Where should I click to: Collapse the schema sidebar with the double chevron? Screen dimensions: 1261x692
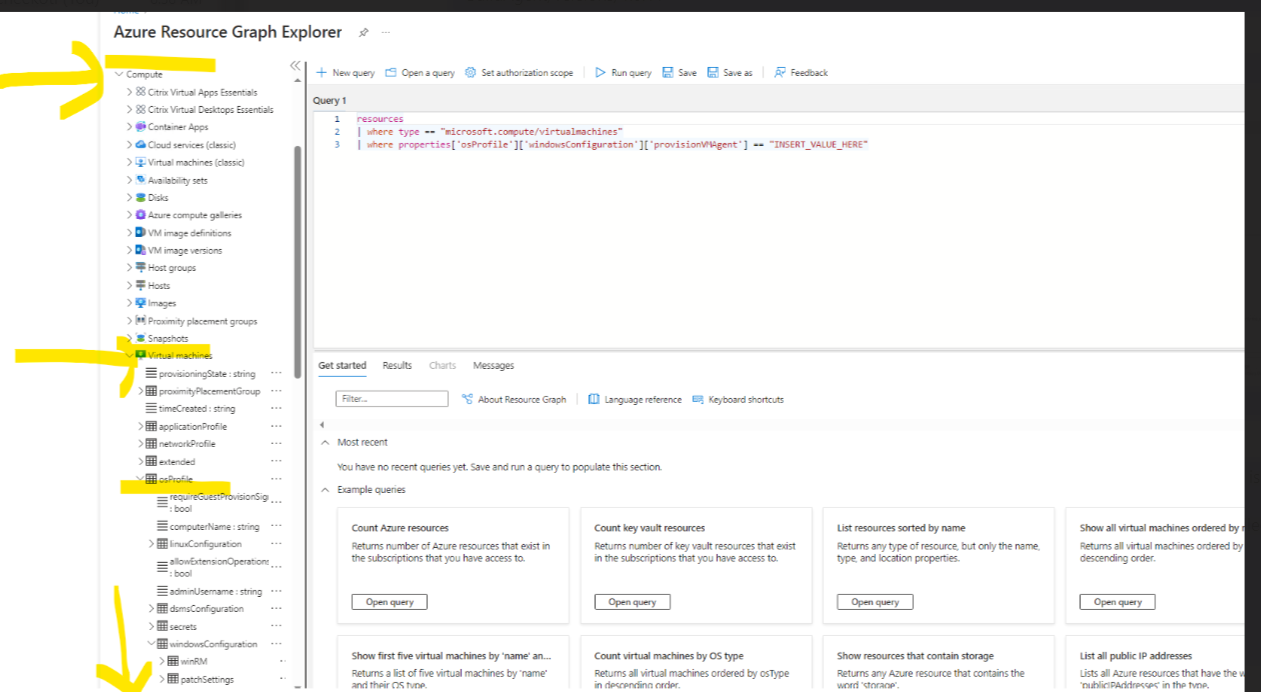295,64
